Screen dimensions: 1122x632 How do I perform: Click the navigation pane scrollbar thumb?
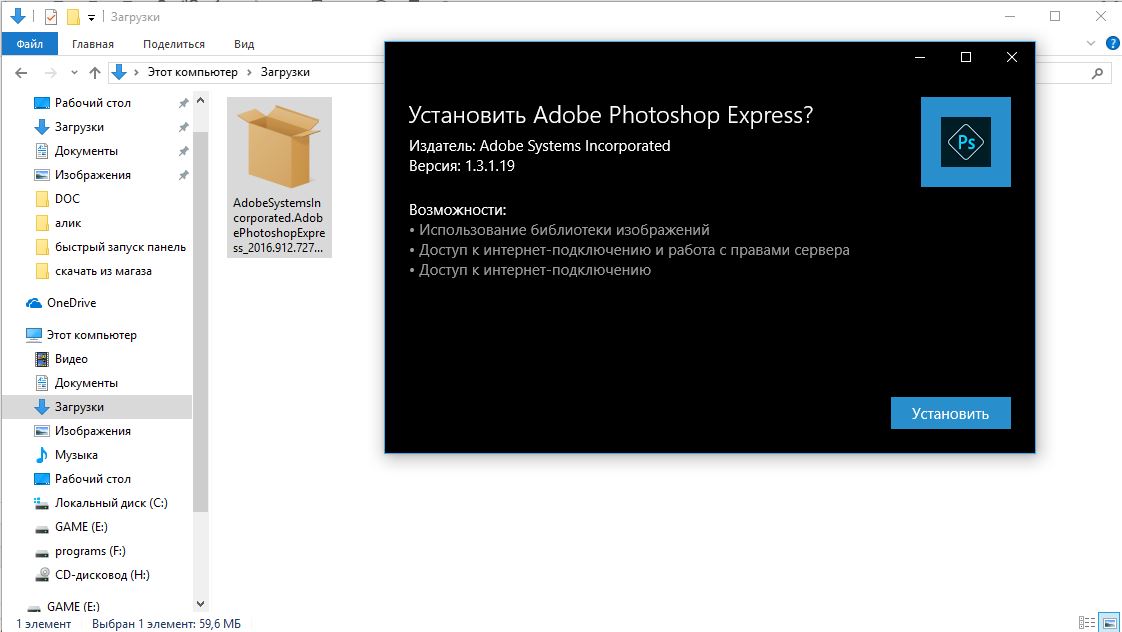(x=200, y=322)
